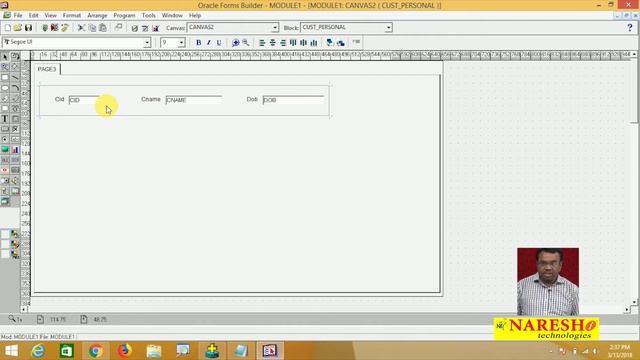Open the Program menu
The height and width of the screenshot is (360, 640).
click(x=124, y=16)
